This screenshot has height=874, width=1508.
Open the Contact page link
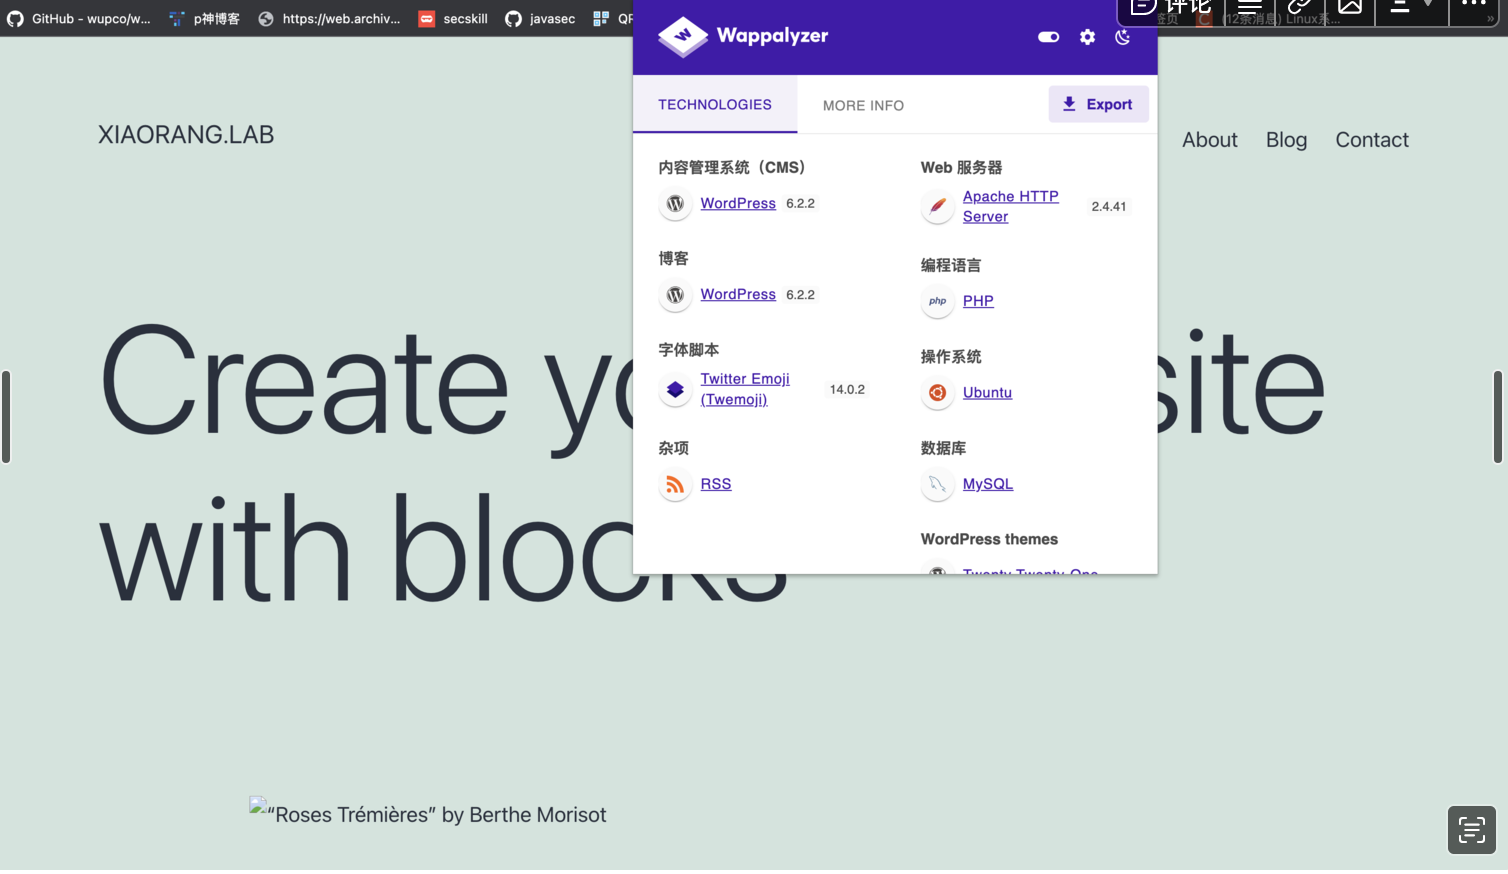(1371, 140)
